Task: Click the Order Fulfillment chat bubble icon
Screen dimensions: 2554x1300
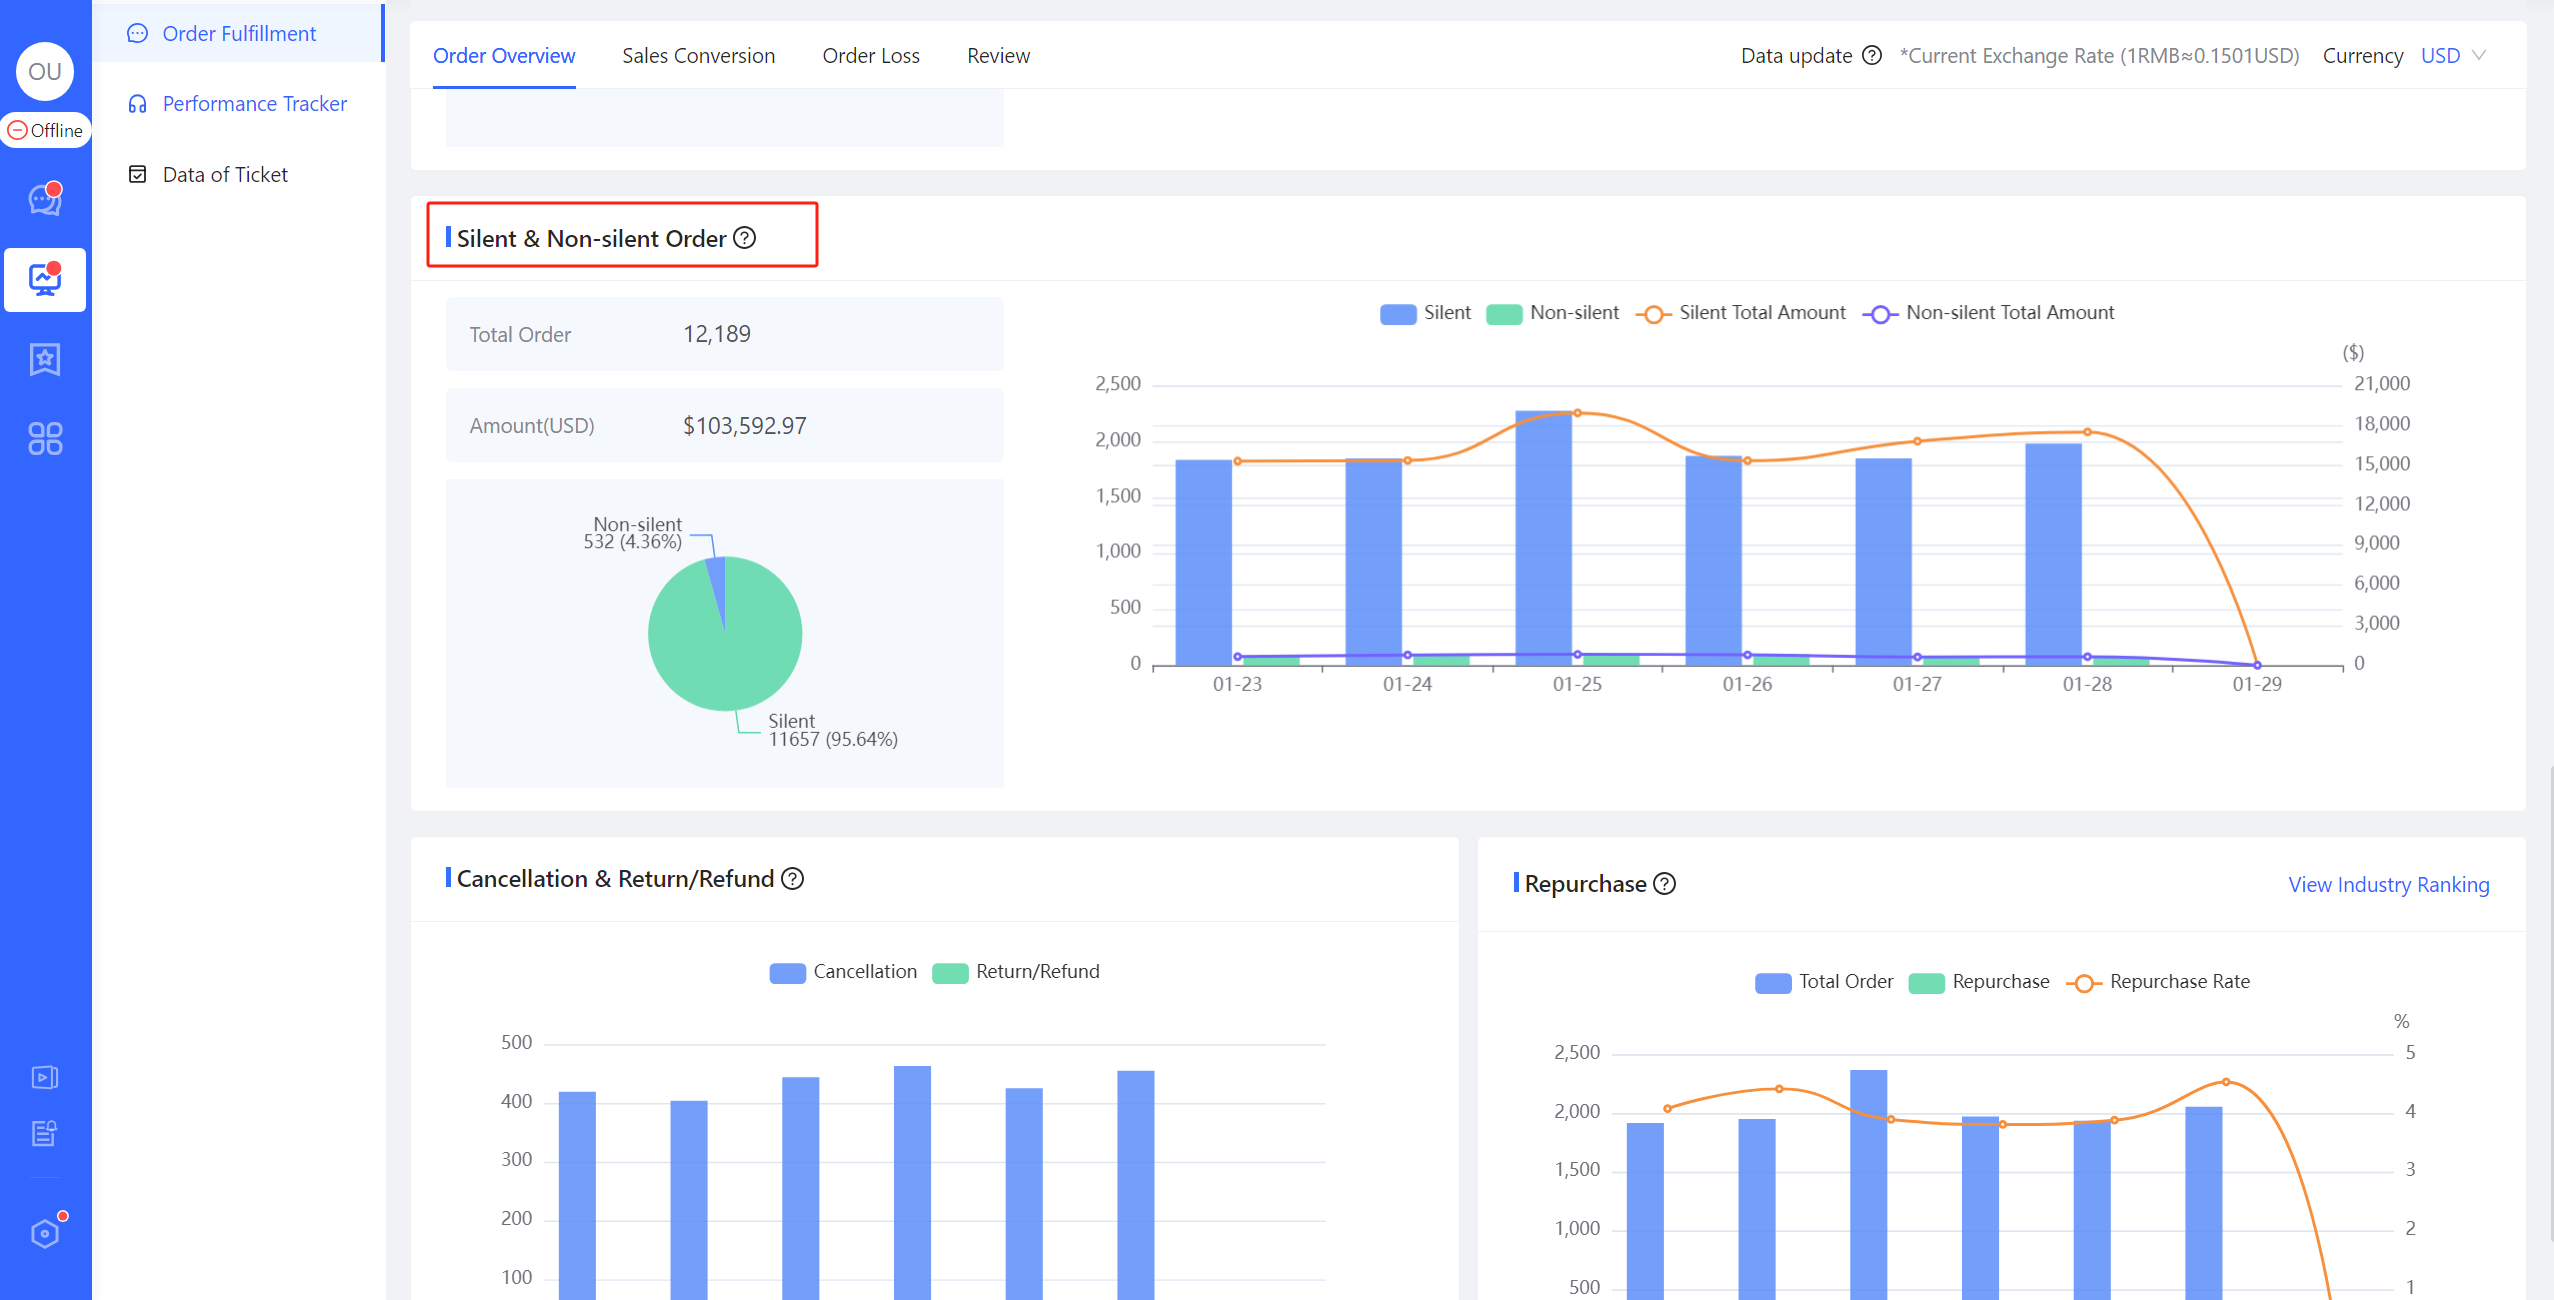Action: tap(138, 33)
